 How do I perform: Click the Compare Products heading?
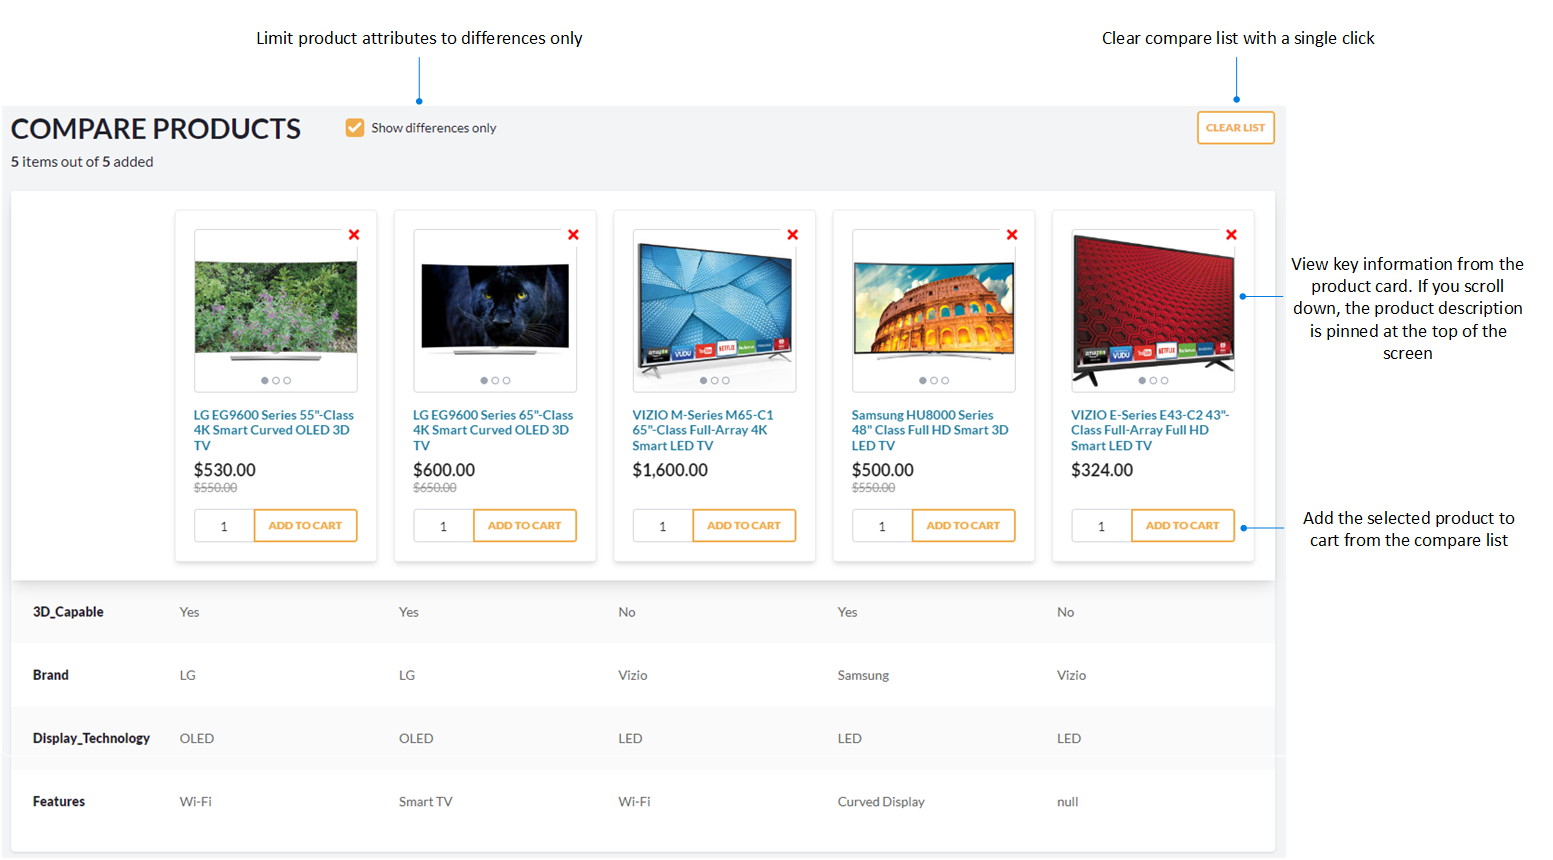(x=156, y=129)
